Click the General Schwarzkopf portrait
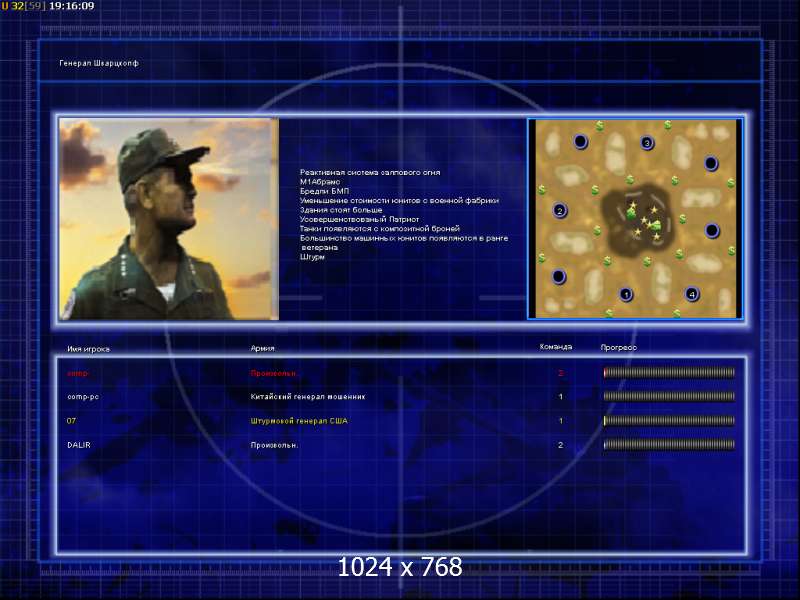The image size is (800, 600). click(169, 219)
